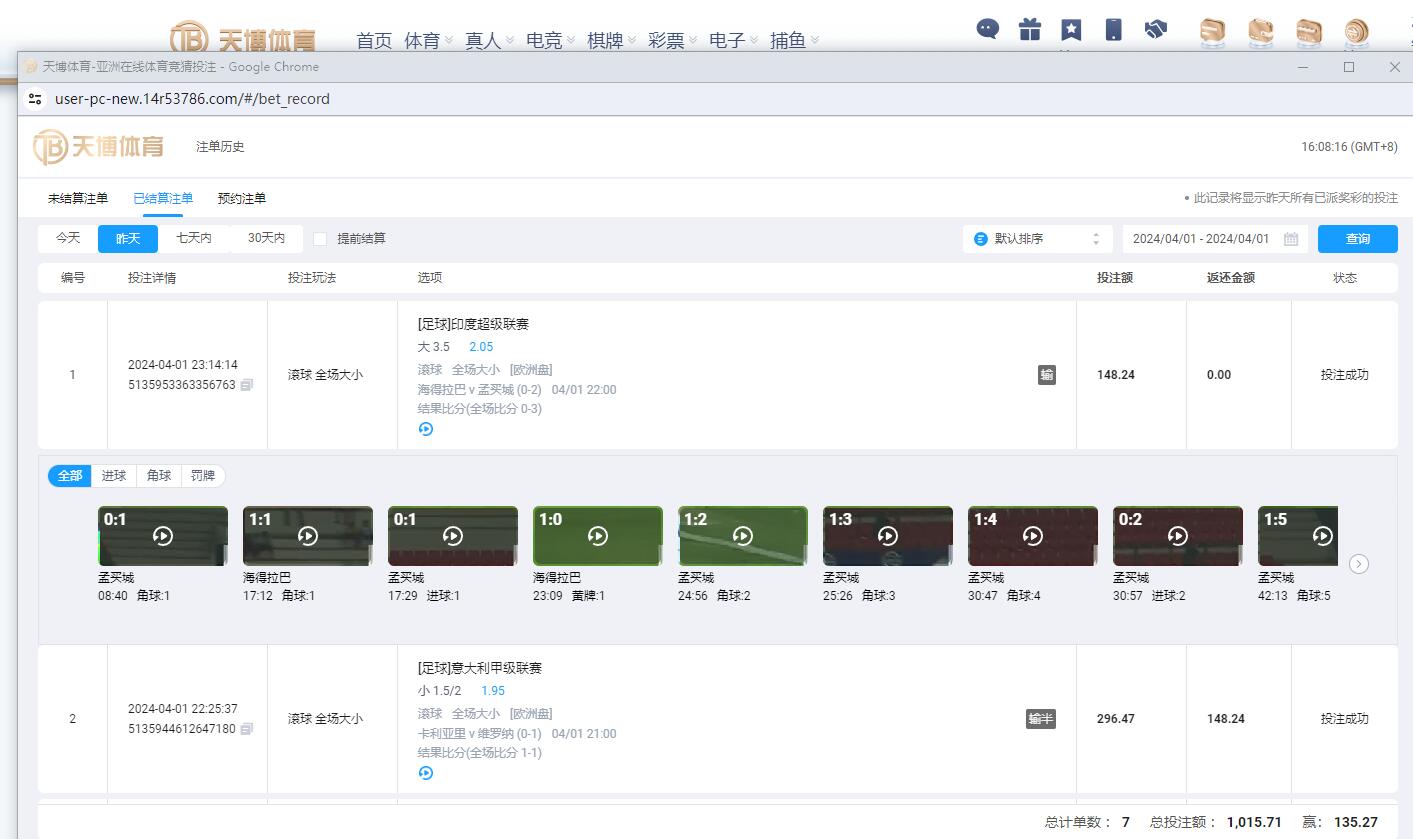The image size is (1413, 839).
Task: Expand 捕鱼 menu in background window
Action: click(795, 40)
